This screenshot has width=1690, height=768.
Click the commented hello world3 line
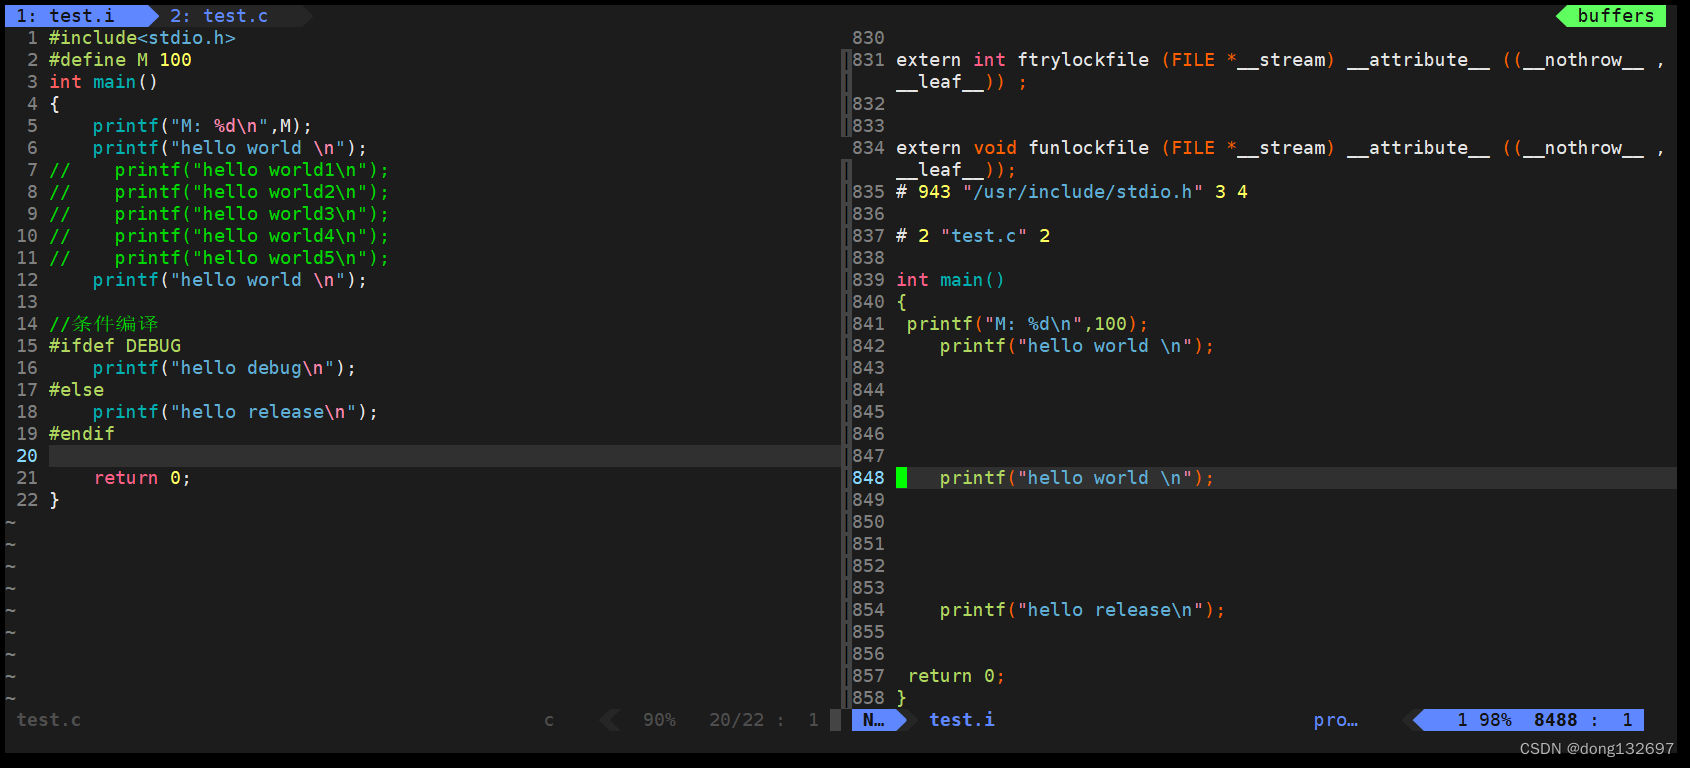218,214
